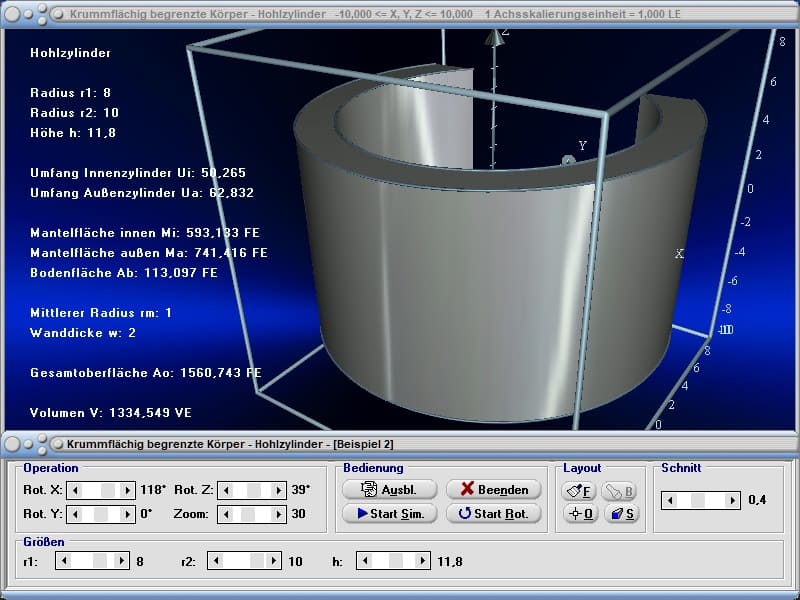This screenshot has height=600, width=800.
Task: Click the Layout O crosshair button
Action: point(580,513)
